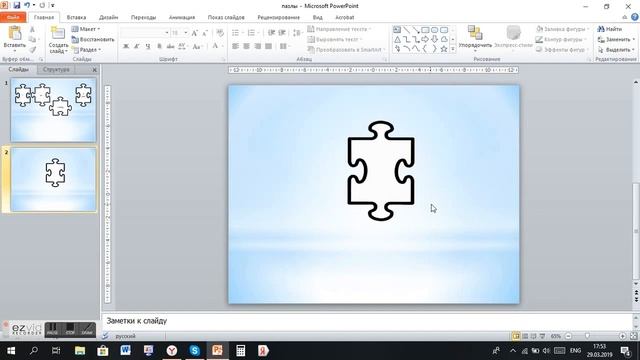Viewport: 640px width, 360px height.
Task: Save the presentation from quick access toolbar
Action: pos(17,5)
